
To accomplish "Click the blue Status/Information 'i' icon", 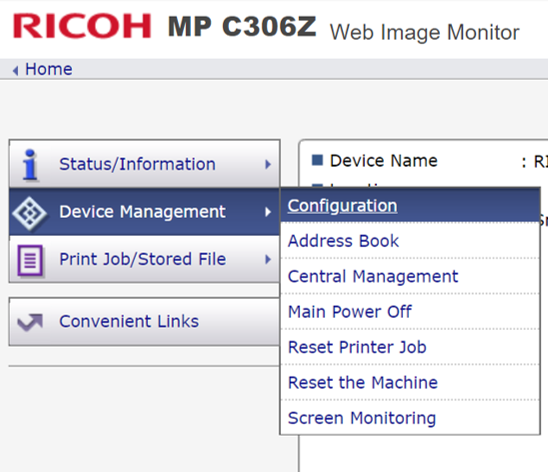I will click(30, 164).
